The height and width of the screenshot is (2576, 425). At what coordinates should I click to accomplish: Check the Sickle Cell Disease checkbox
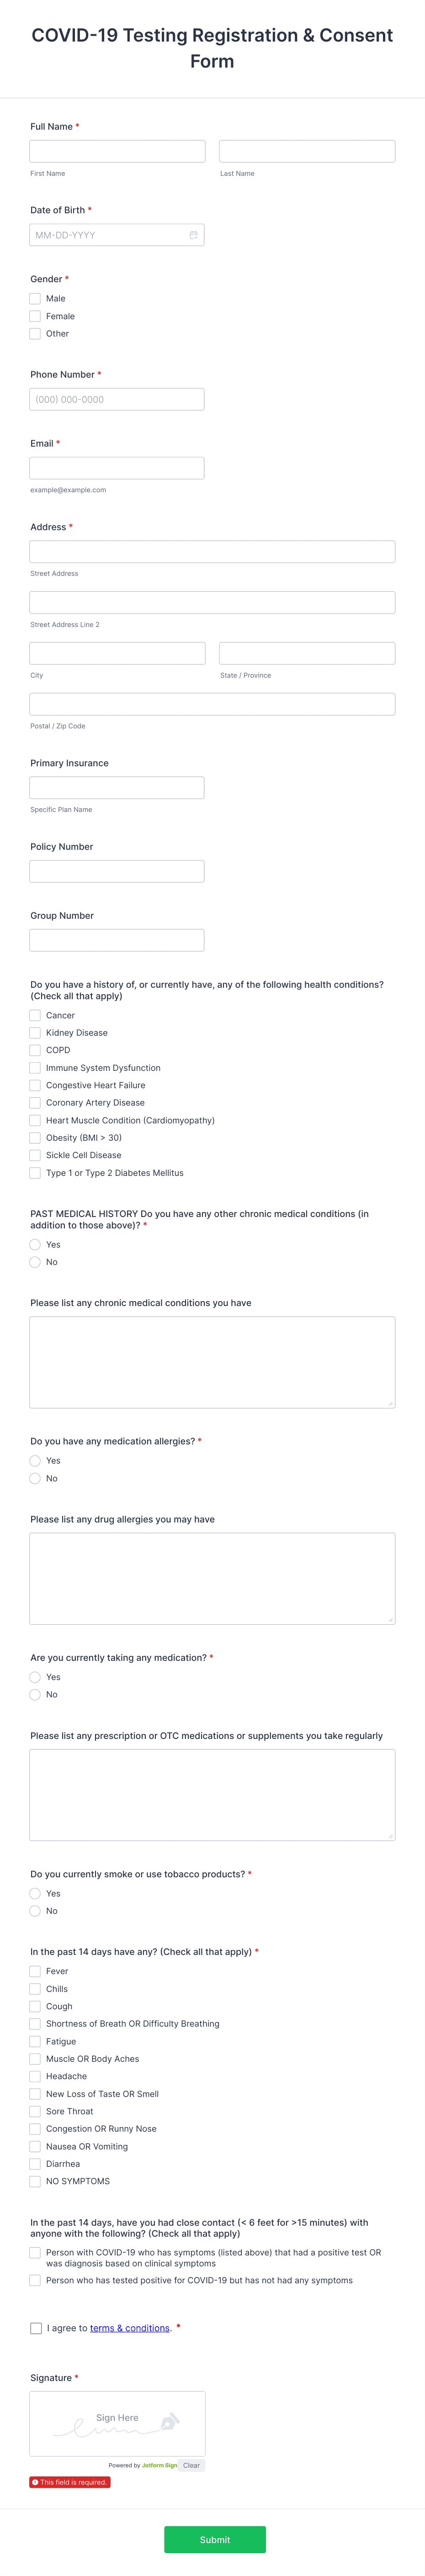[34, 1155]
